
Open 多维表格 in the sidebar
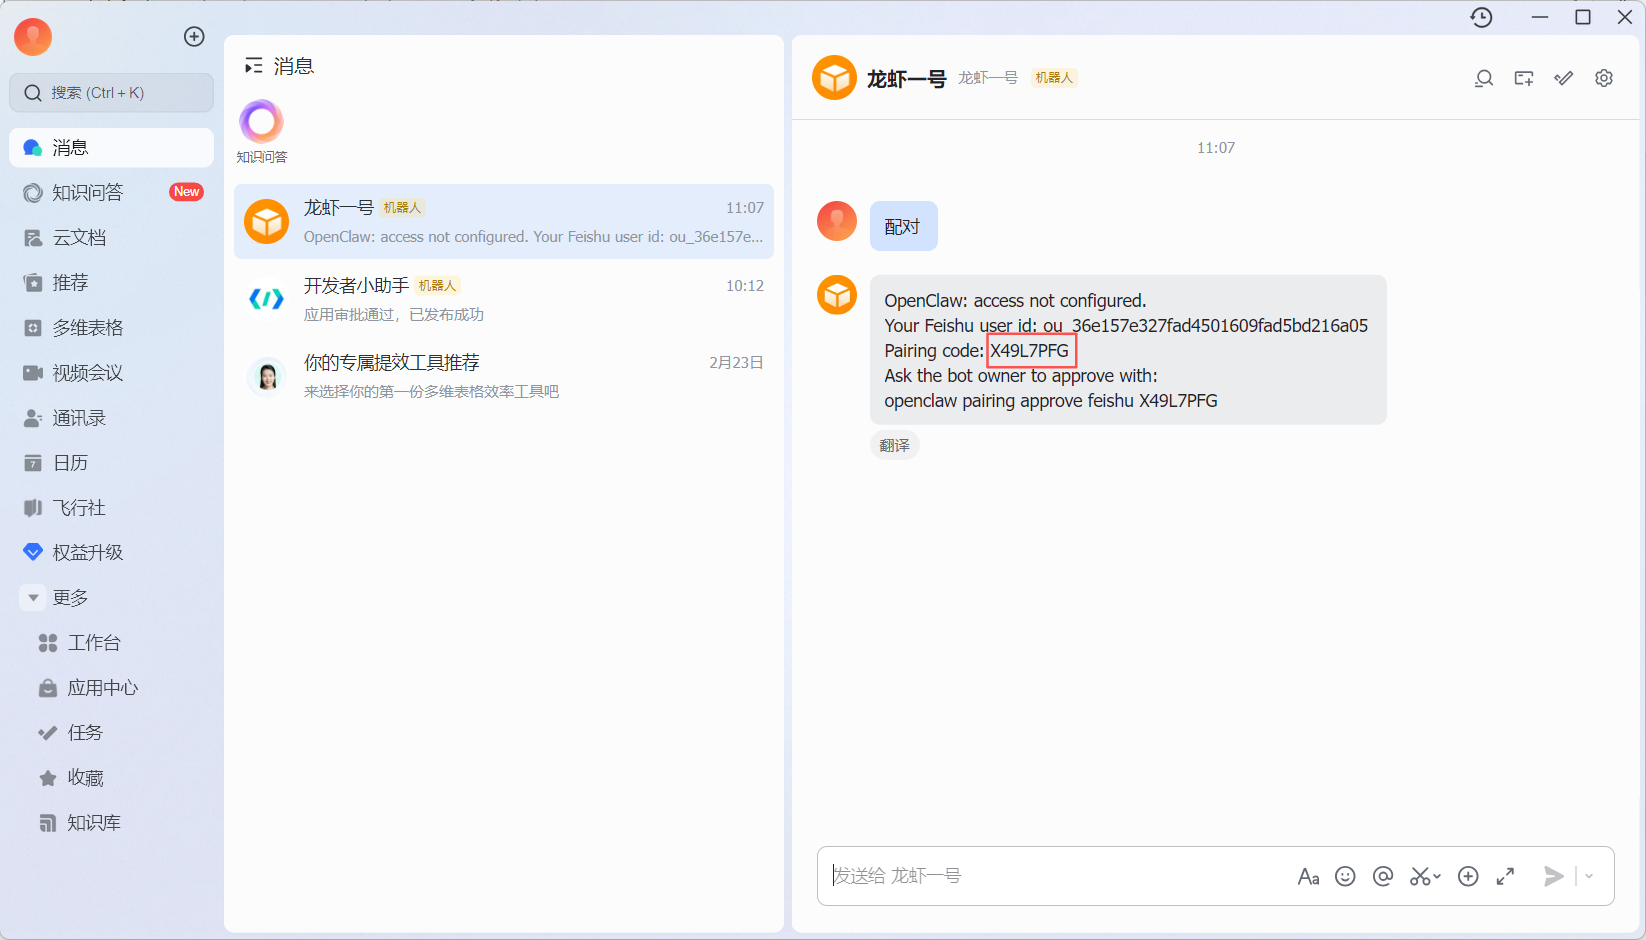[x=111, y=328]
